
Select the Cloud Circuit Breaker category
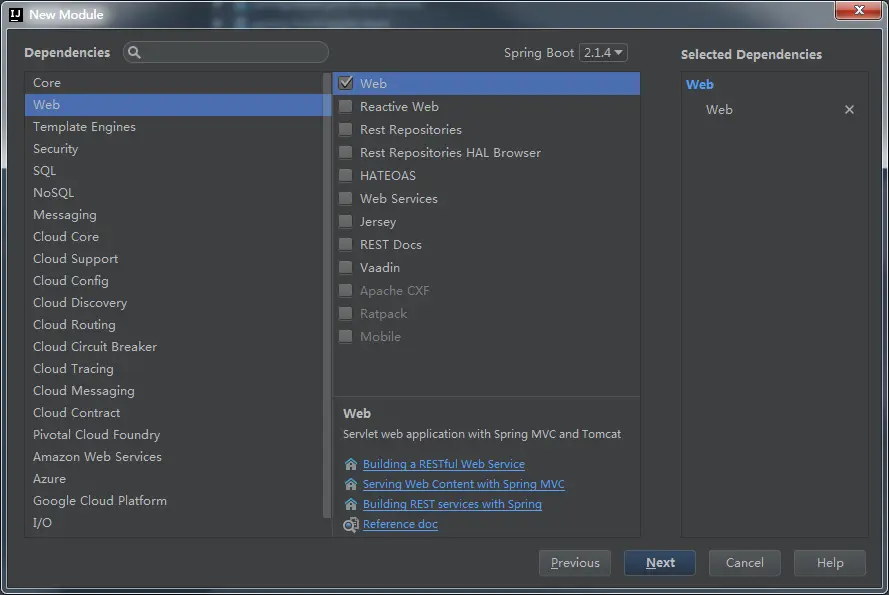(173, 347)
